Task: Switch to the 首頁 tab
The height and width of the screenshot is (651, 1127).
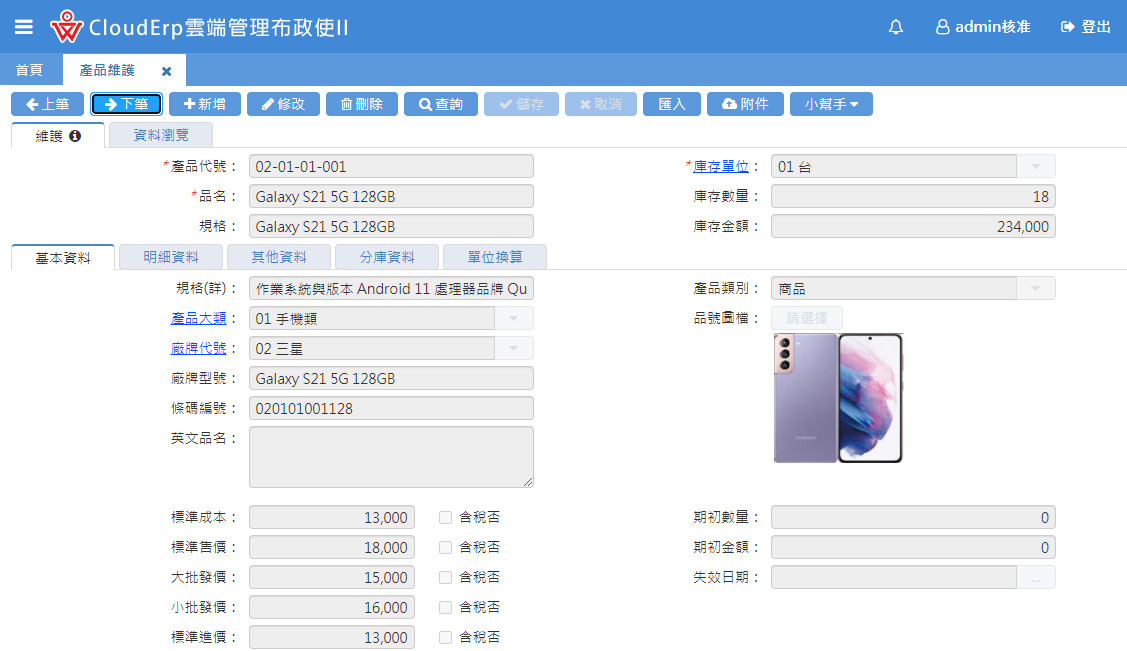Action: pyautogui.click(x=29, y=70)
